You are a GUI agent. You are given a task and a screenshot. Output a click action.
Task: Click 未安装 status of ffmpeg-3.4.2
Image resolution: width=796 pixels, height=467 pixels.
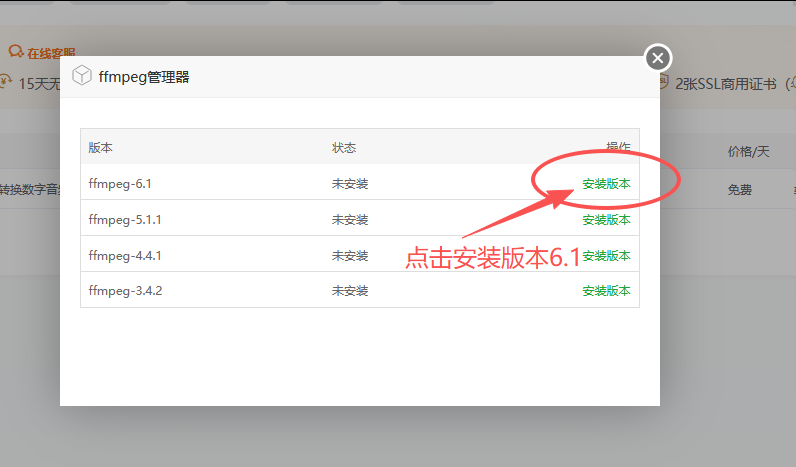(x=350, y=291)
